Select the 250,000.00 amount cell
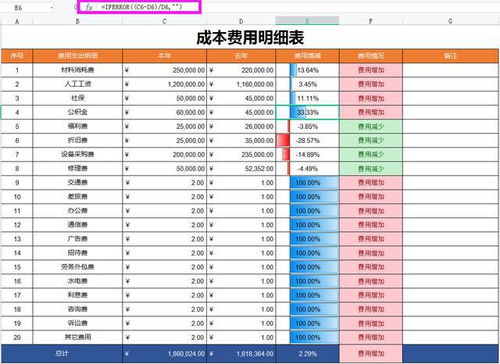Viewport: 500px width, 364px height. 164,70
